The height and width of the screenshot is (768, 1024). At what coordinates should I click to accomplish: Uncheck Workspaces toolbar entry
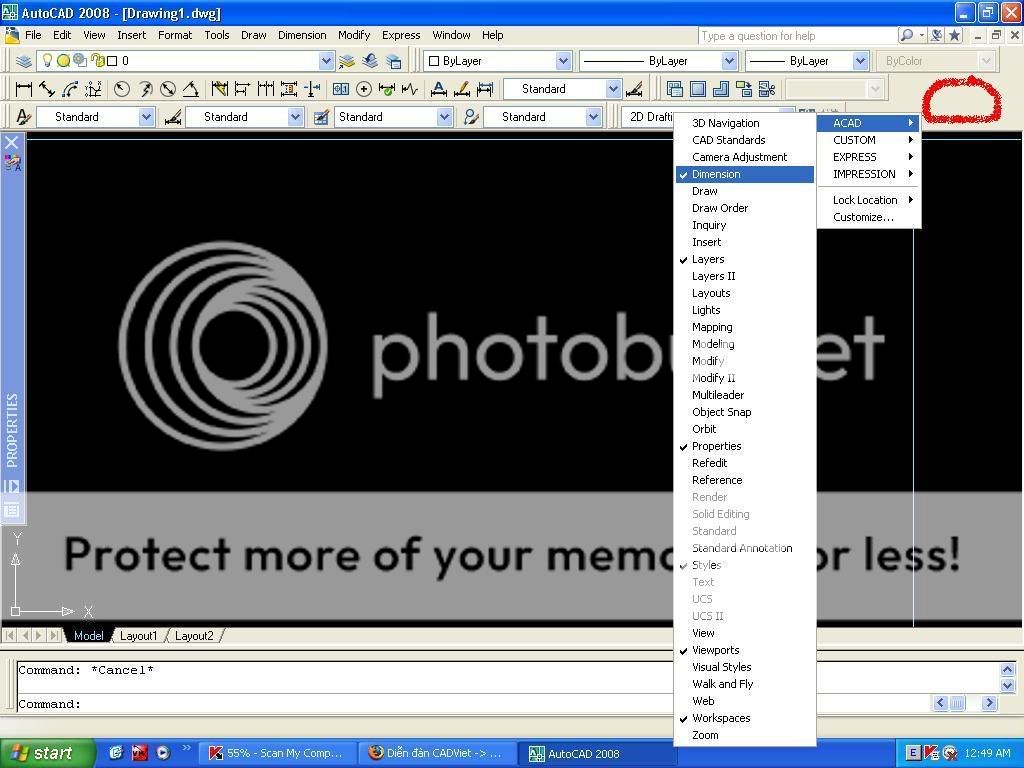point(744,718)
